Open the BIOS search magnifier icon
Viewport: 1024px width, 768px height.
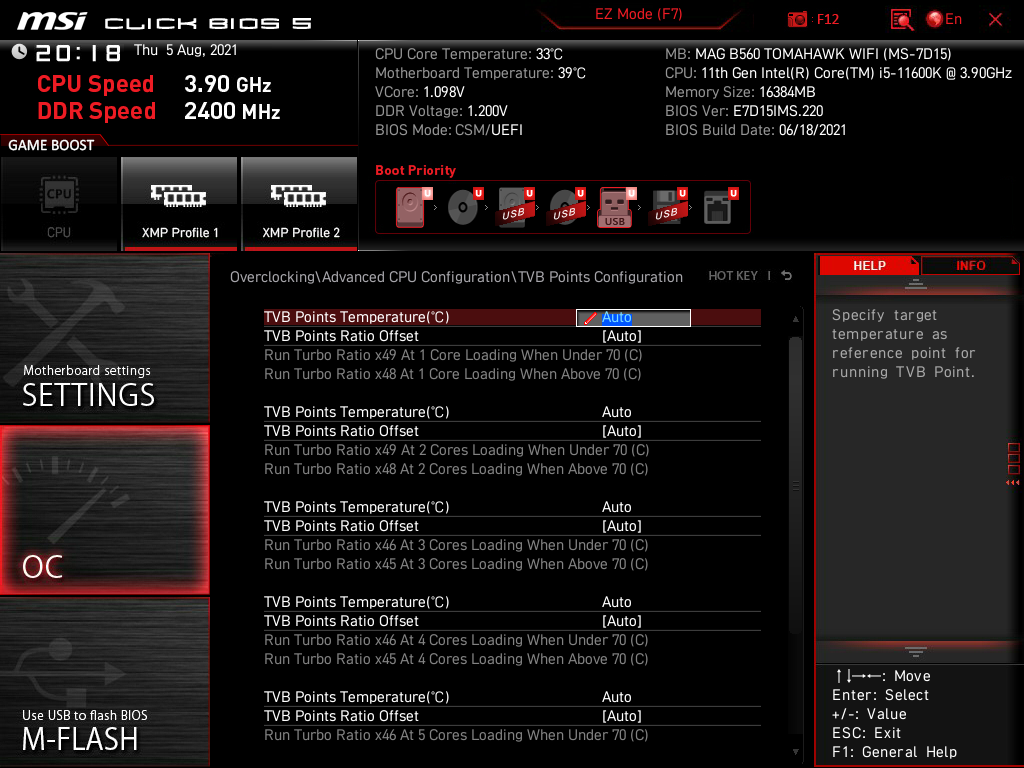coord(902,20)
